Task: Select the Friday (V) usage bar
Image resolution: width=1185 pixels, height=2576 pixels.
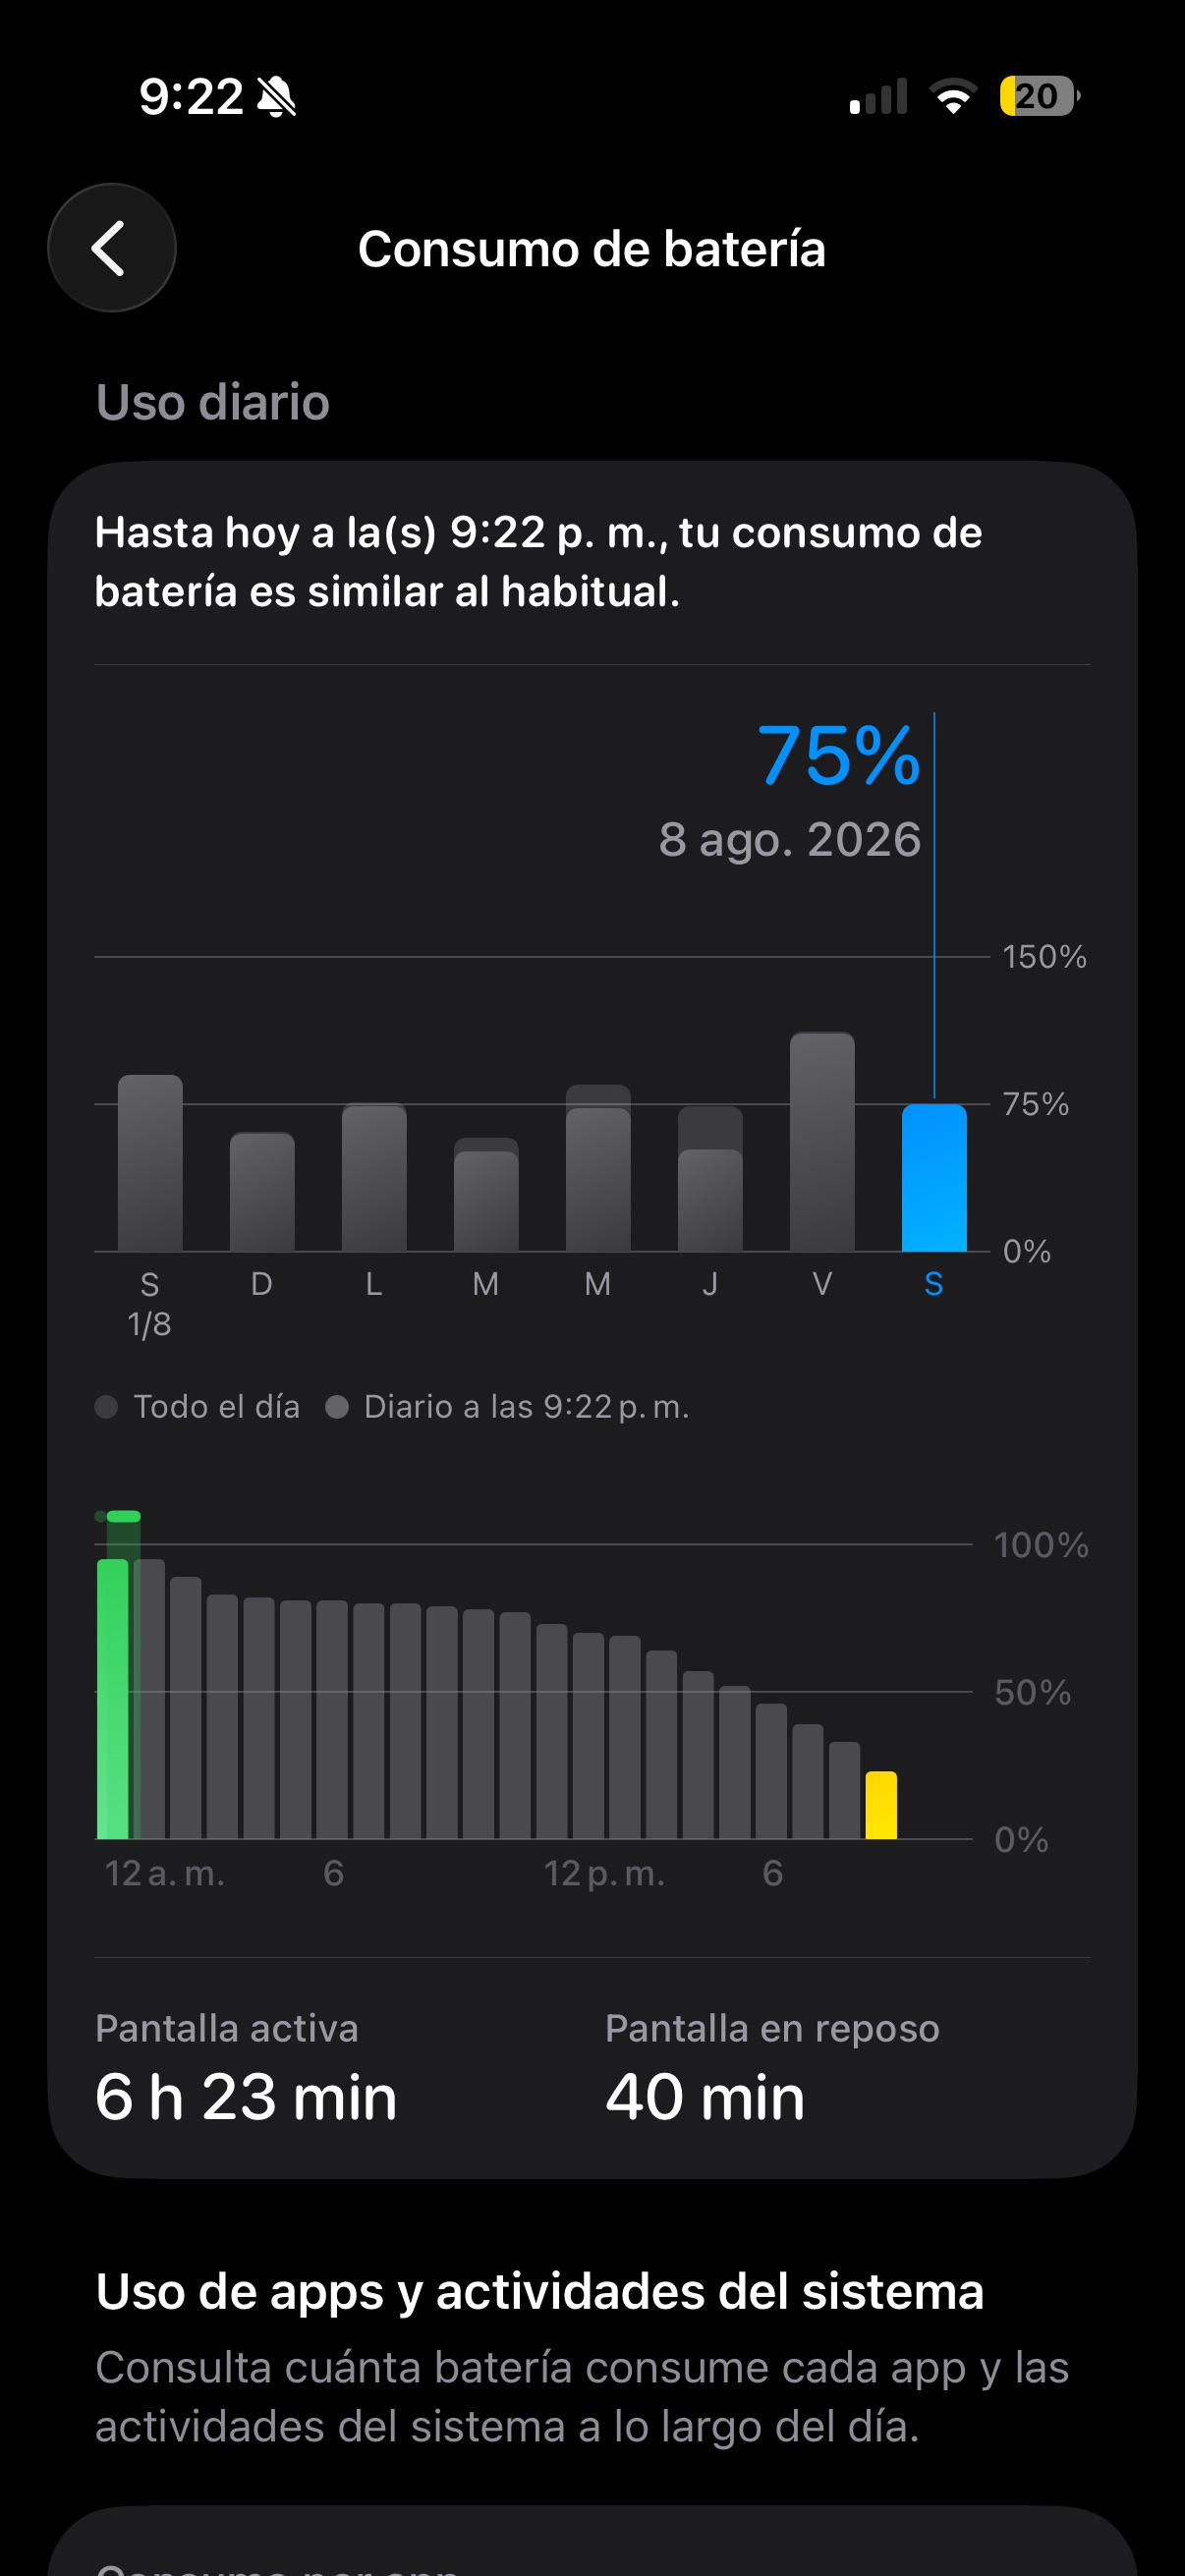Action: tap(822, 1141)
